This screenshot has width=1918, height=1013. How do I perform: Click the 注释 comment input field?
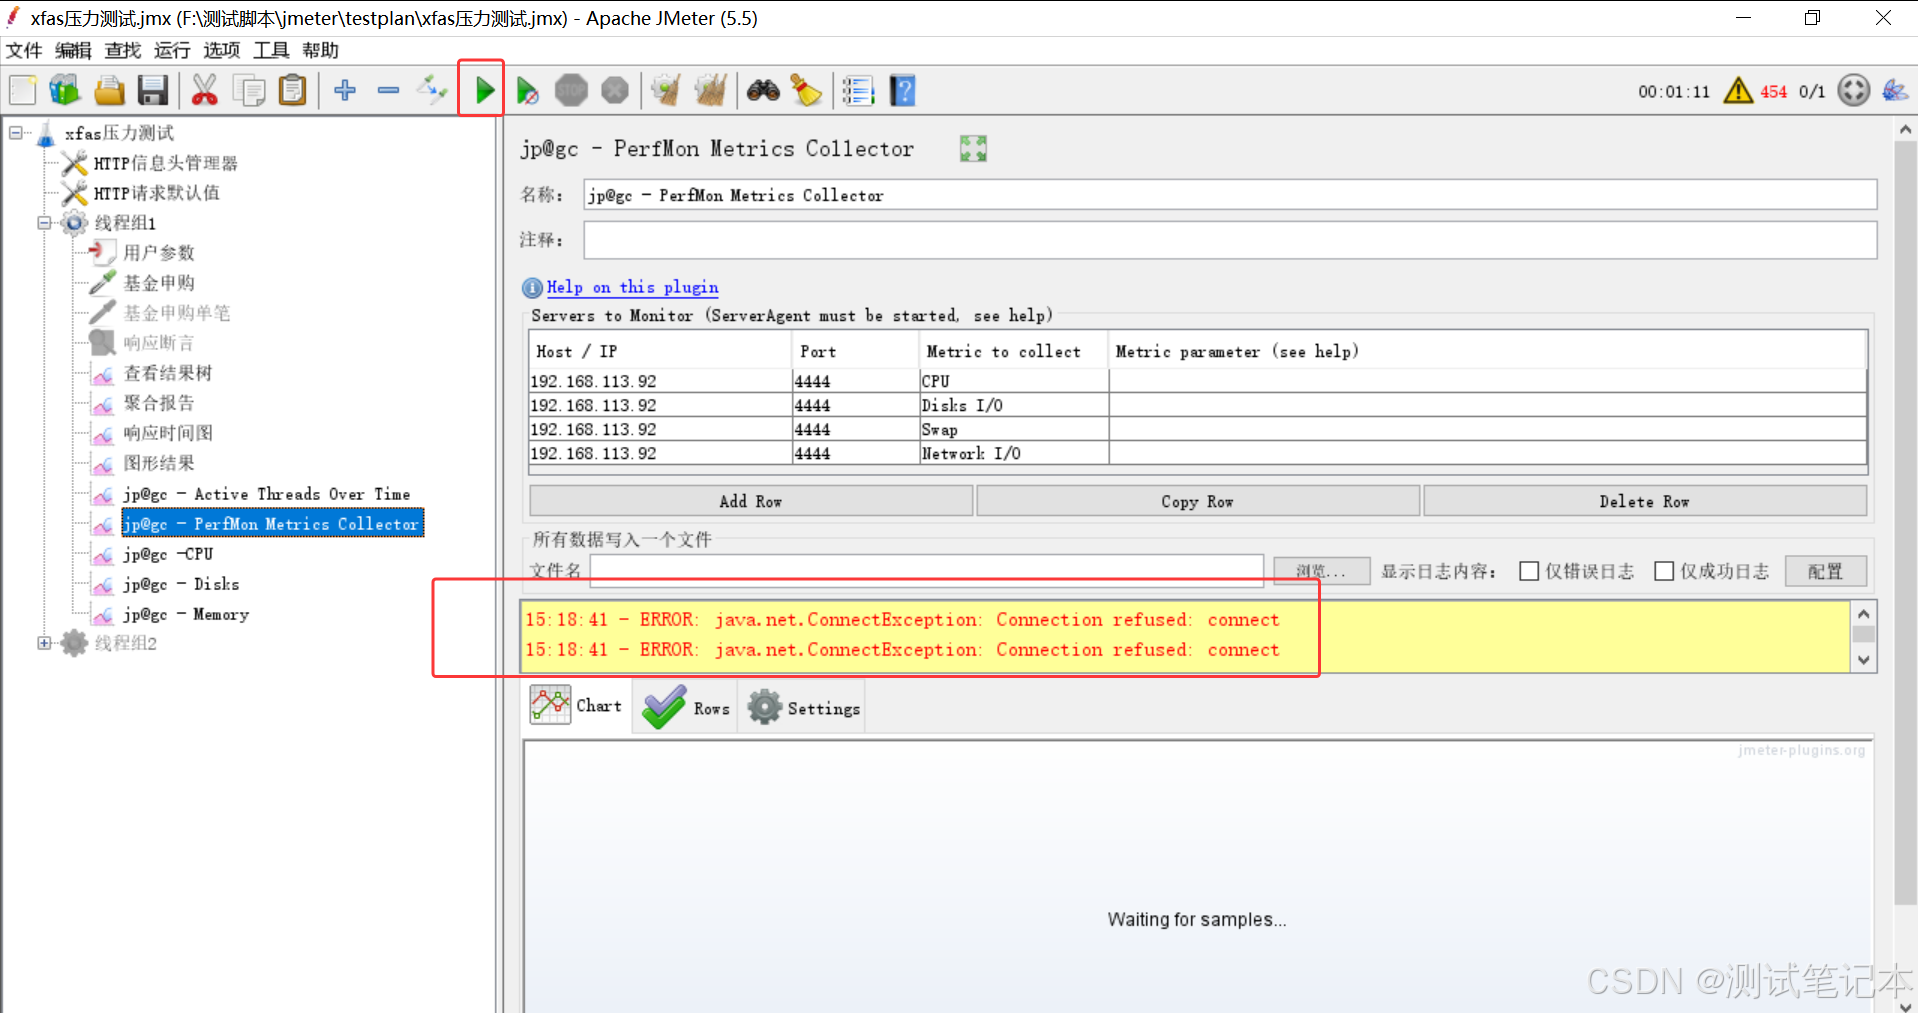point(1230,240)
